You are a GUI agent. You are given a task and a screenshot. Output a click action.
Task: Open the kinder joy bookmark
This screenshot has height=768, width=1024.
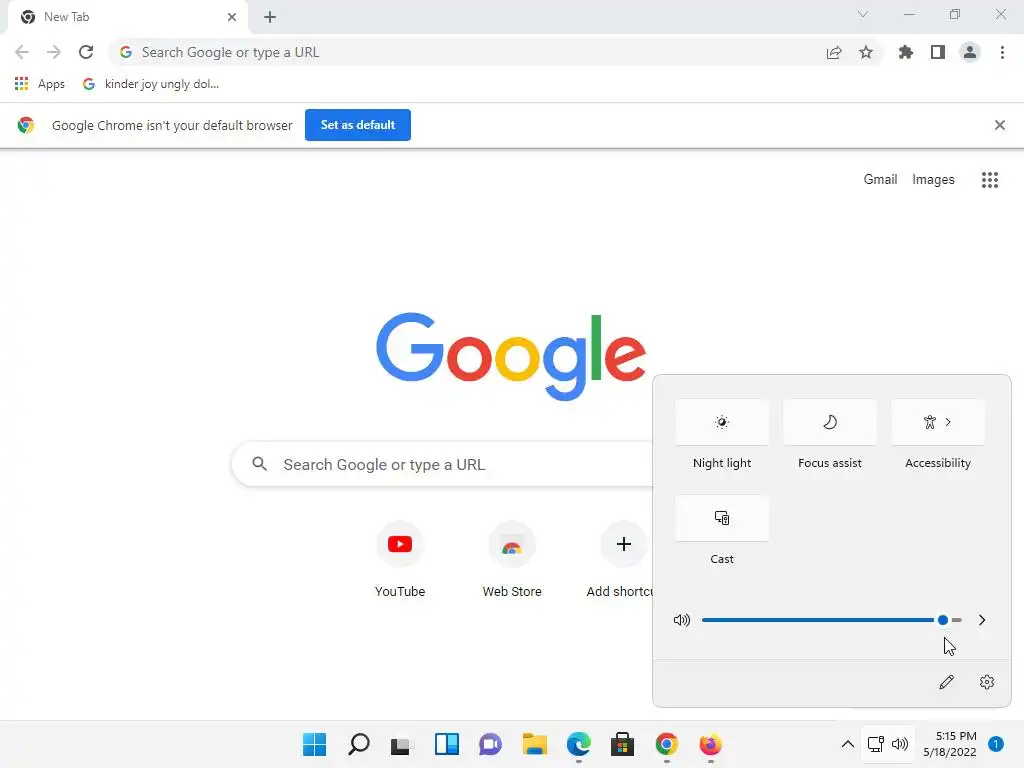152,84
